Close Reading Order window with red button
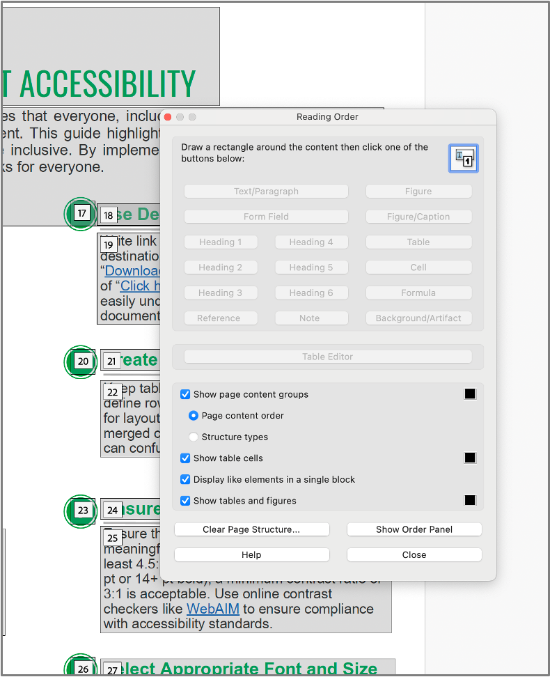Viewport: 550px width, 677px height. pos(168,117)
